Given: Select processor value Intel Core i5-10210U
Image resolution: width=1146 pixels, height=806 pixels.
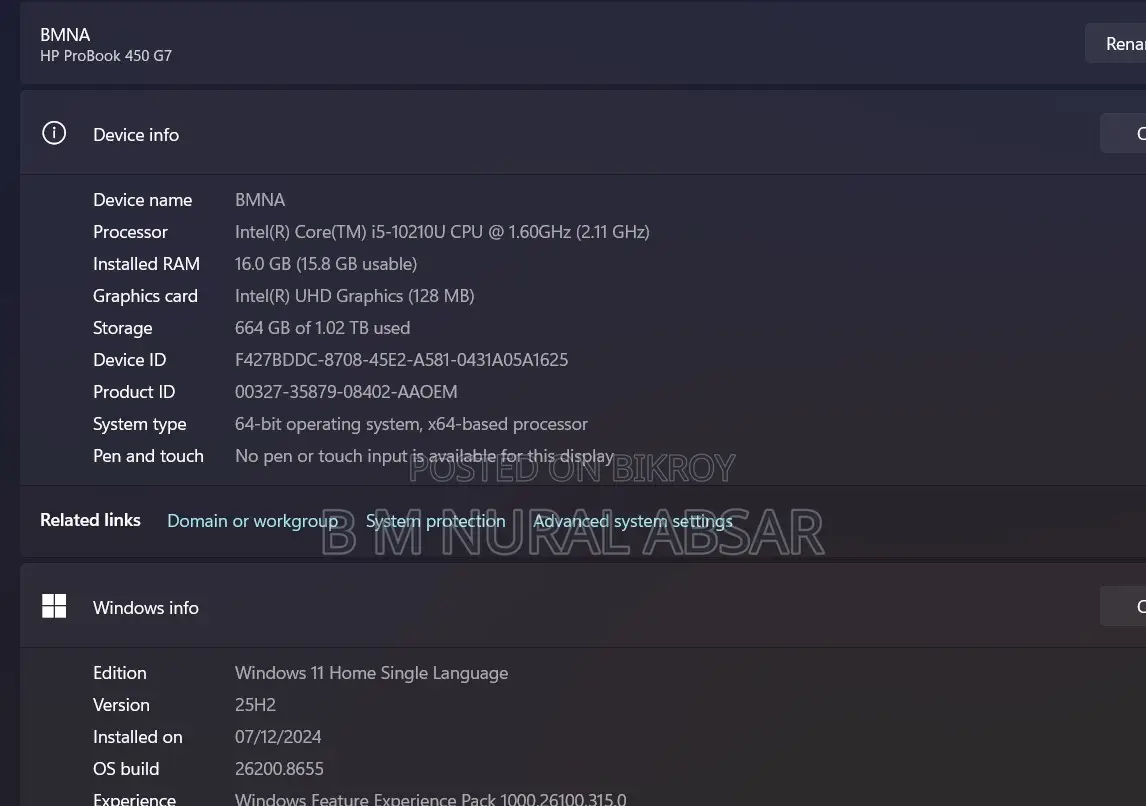Looking at the screenshot, I should 442,232.
